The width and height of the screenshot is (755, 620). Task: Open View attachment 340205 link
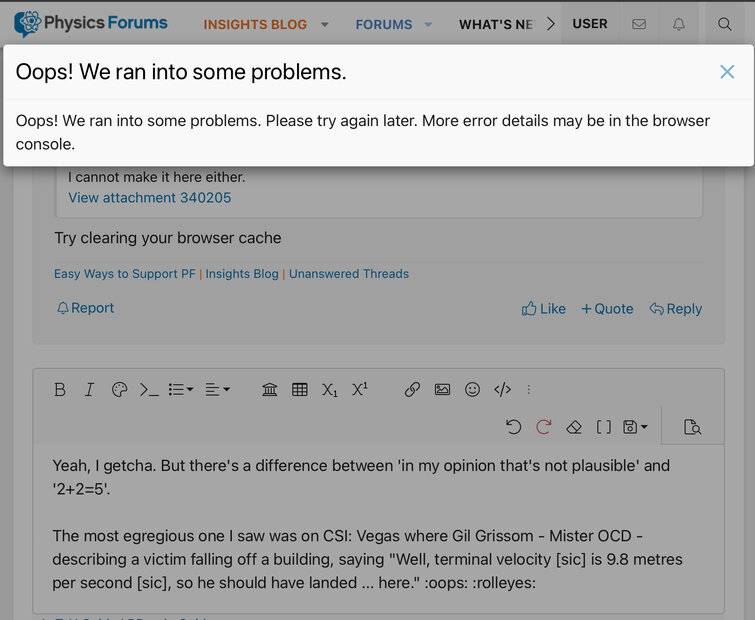click(x=149, y=198)
